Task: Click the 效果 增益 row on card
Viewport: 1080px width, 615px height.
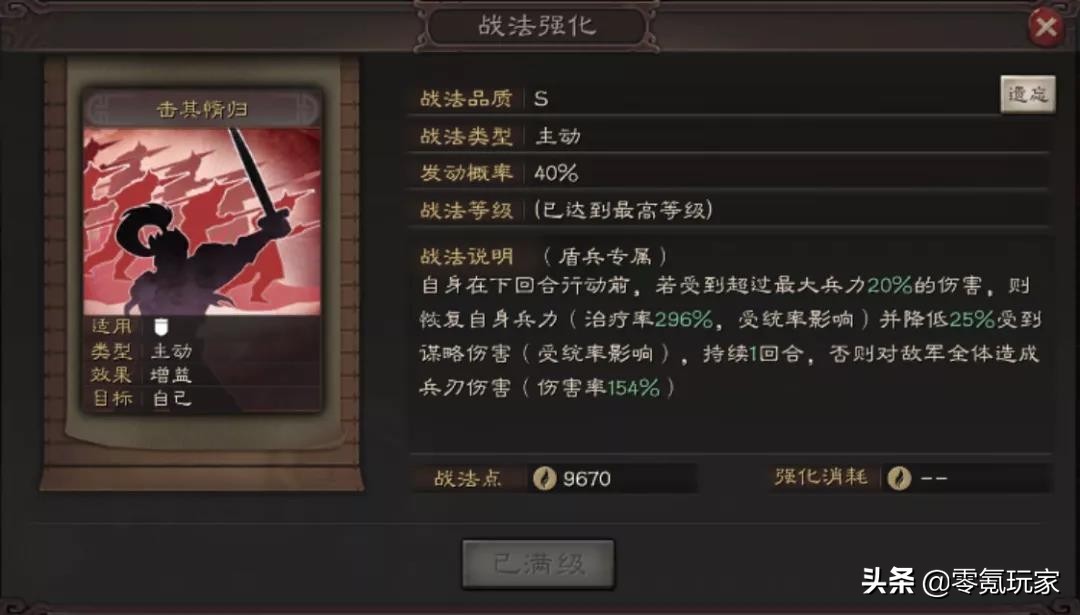Action: (x=202, y=375)
